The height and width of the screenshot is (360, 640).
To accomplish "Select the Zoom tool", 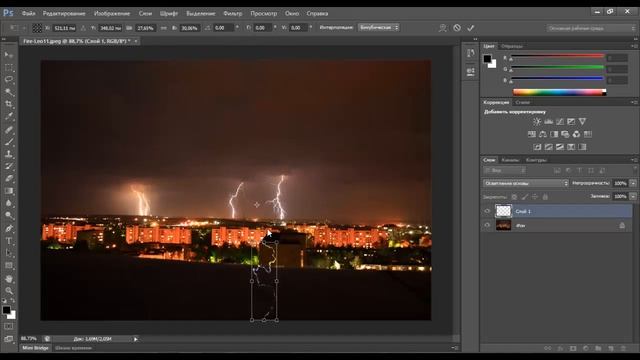I will tap(9, 291).
